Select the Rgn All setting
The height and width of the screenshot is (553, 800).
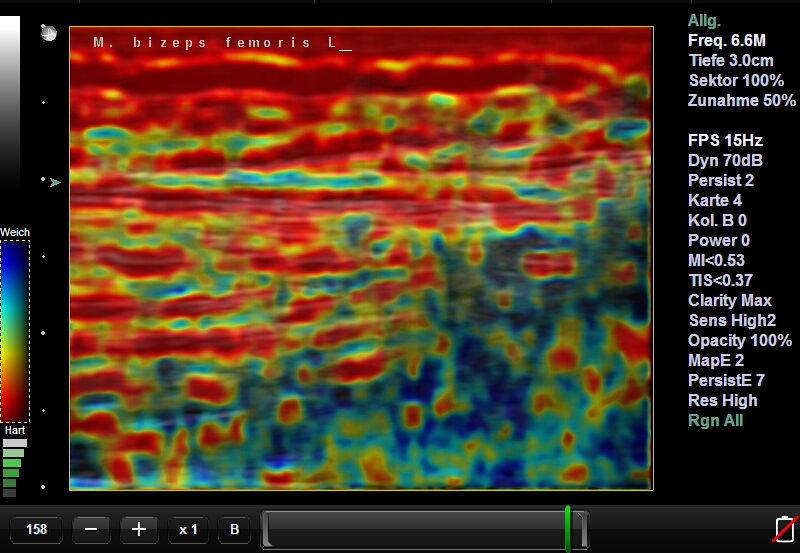[715, 420]
